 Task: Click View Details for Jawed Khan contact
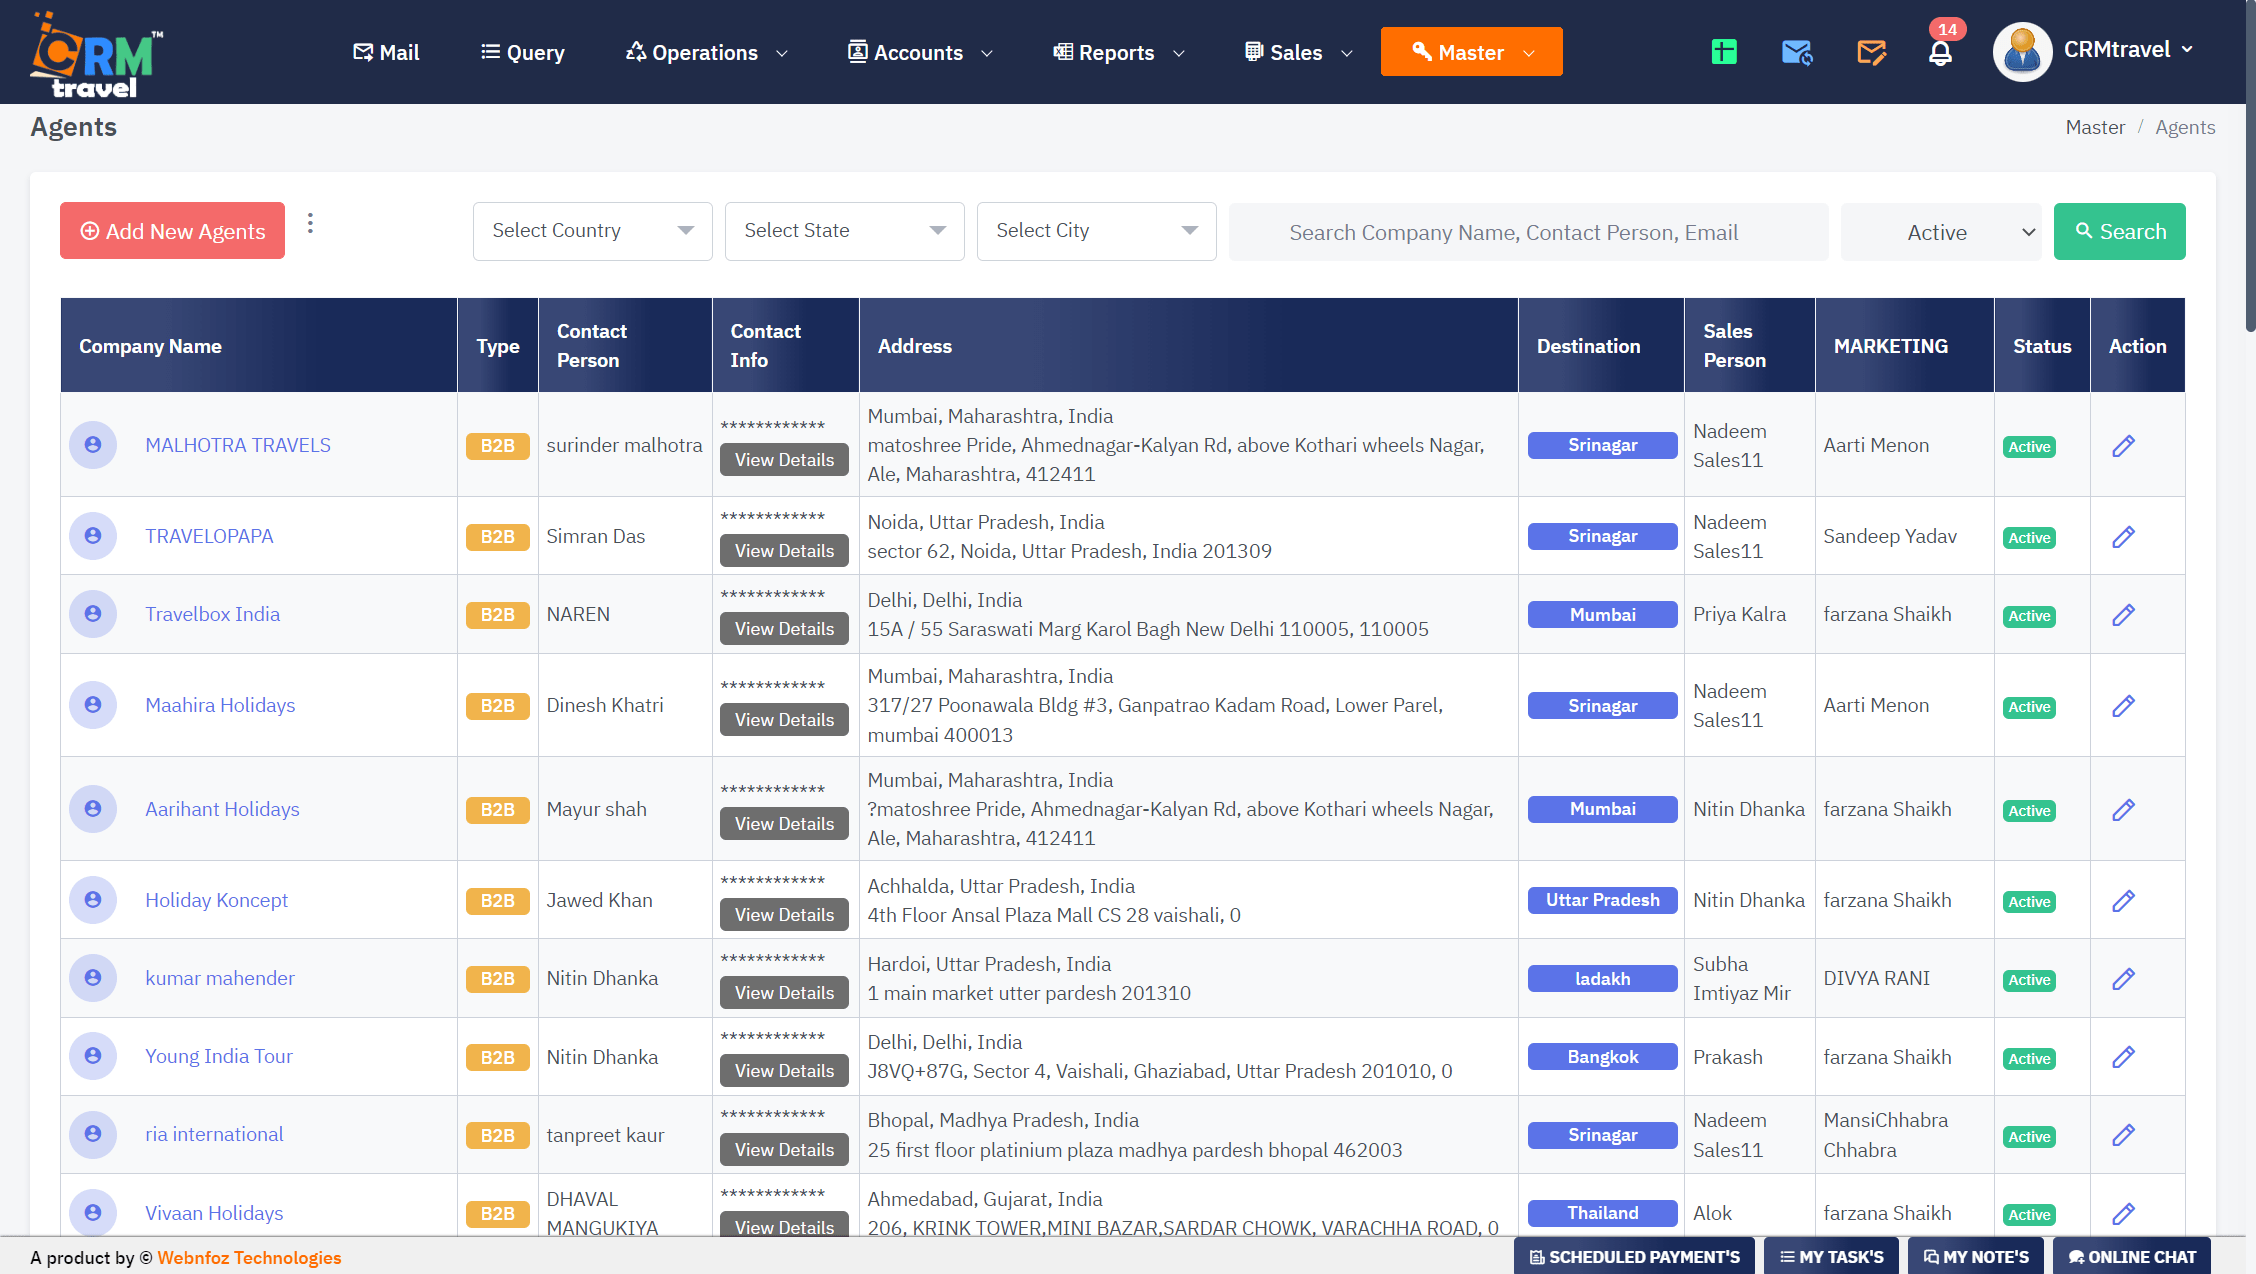coord(784,913)
